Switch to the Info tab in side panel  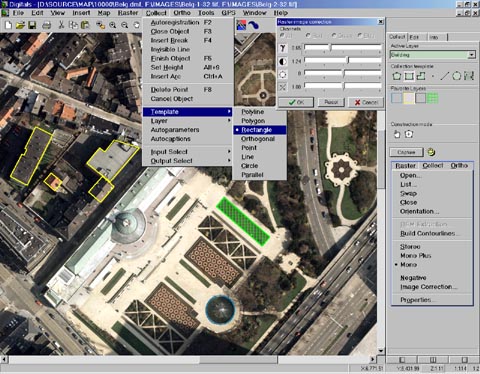434,37
